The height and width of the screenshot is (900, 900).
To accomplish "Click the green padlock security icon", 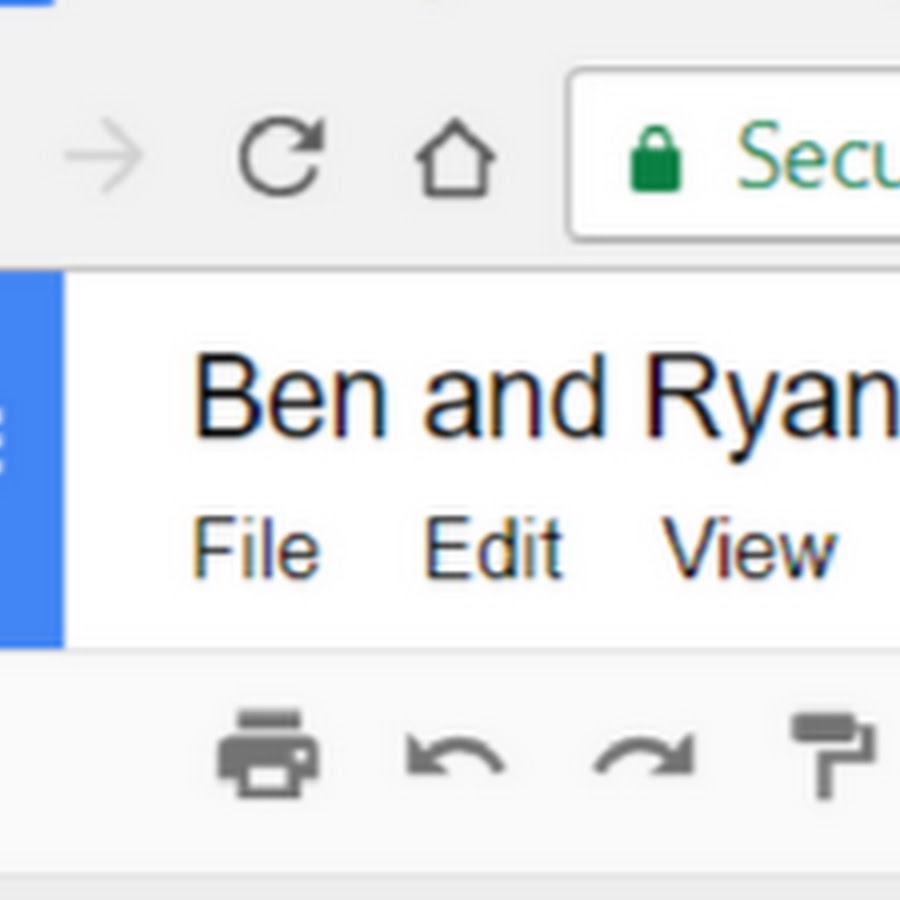I will 655,160.
